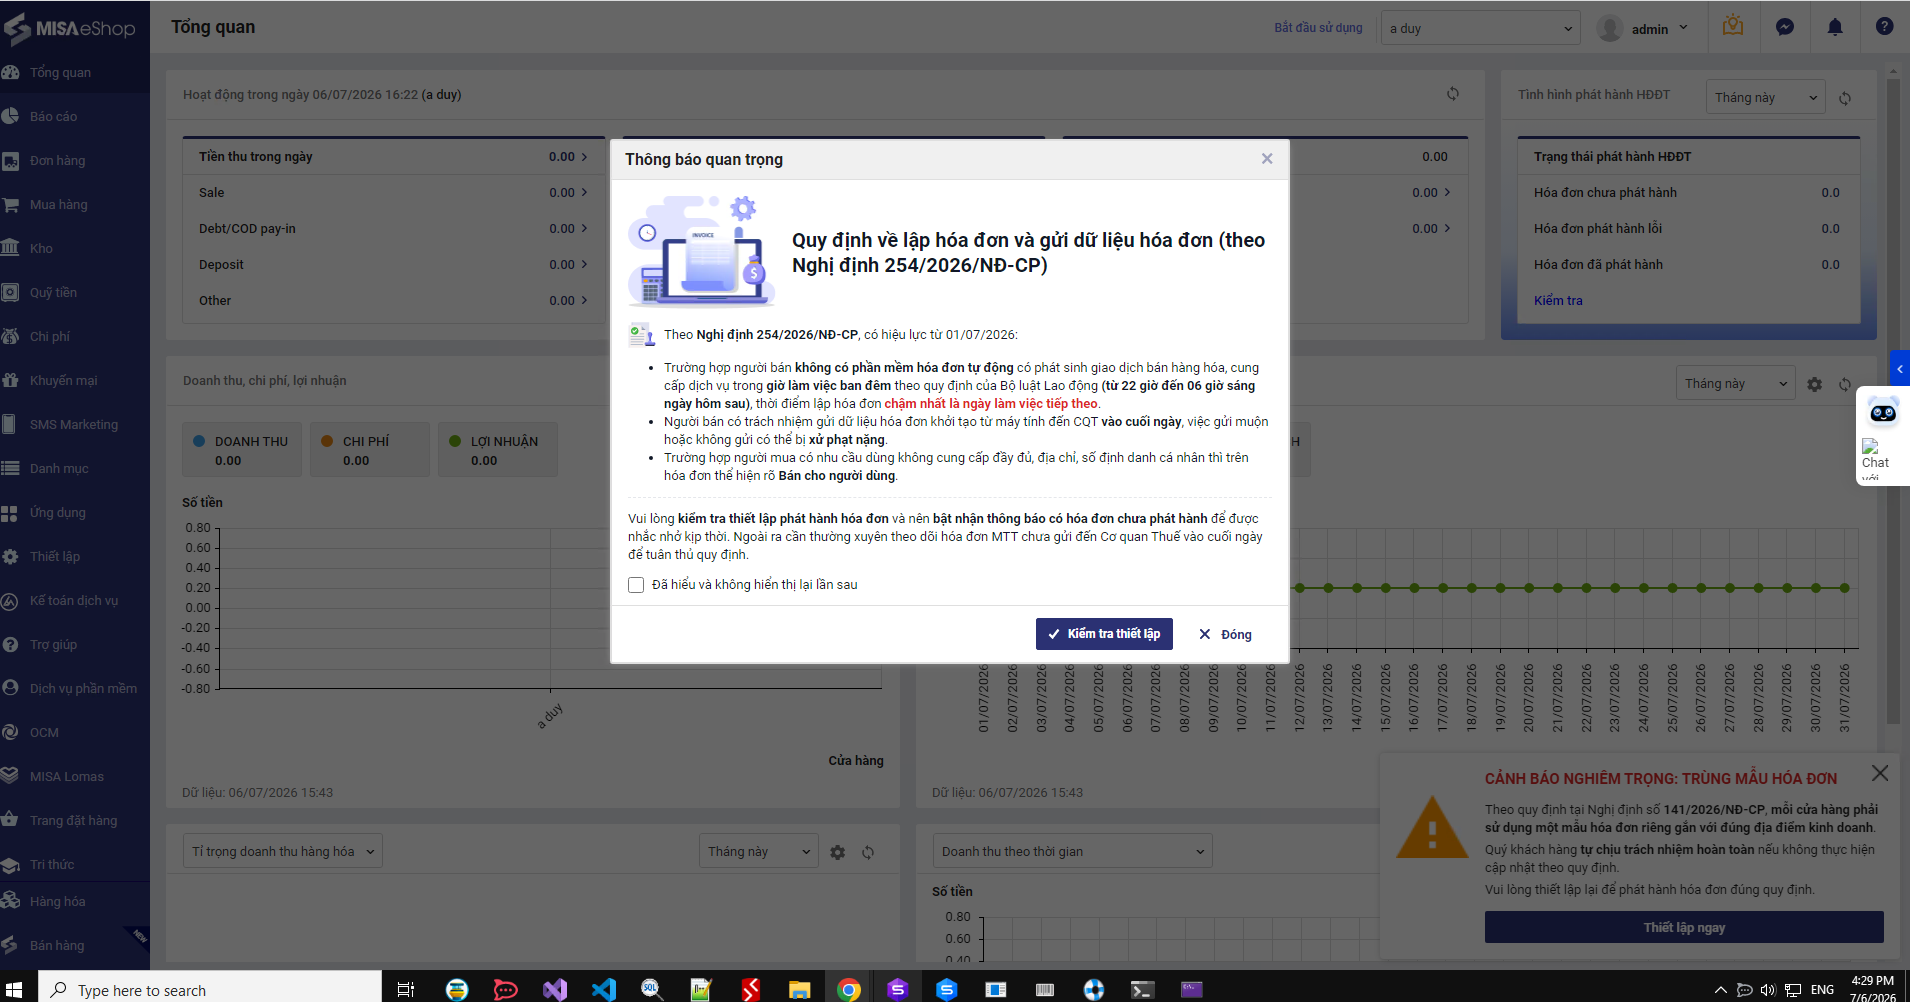Refresh the 'Hoạt động trong ngày' panel
Viewport: 1910px width, 1002px height.
(x=1453, y=94)
